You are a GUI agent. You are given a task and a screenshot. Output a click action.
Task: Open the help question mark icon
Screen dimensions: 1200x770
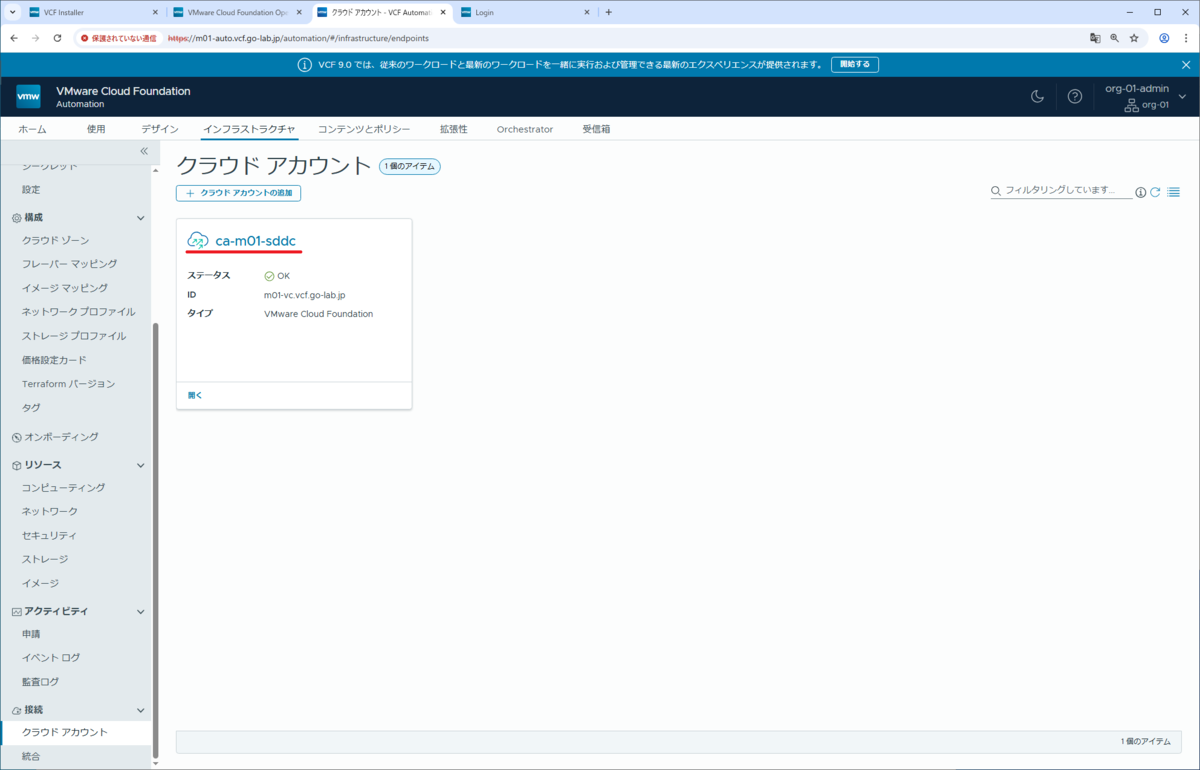pos(1075,96)
